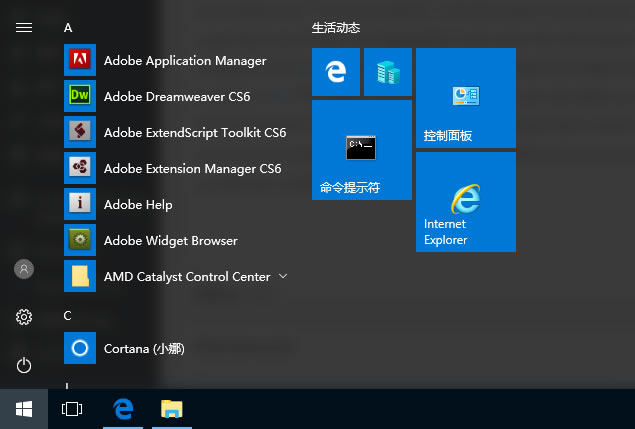Click the Power button
635x429 pixels.
click(x=24, y=365)
